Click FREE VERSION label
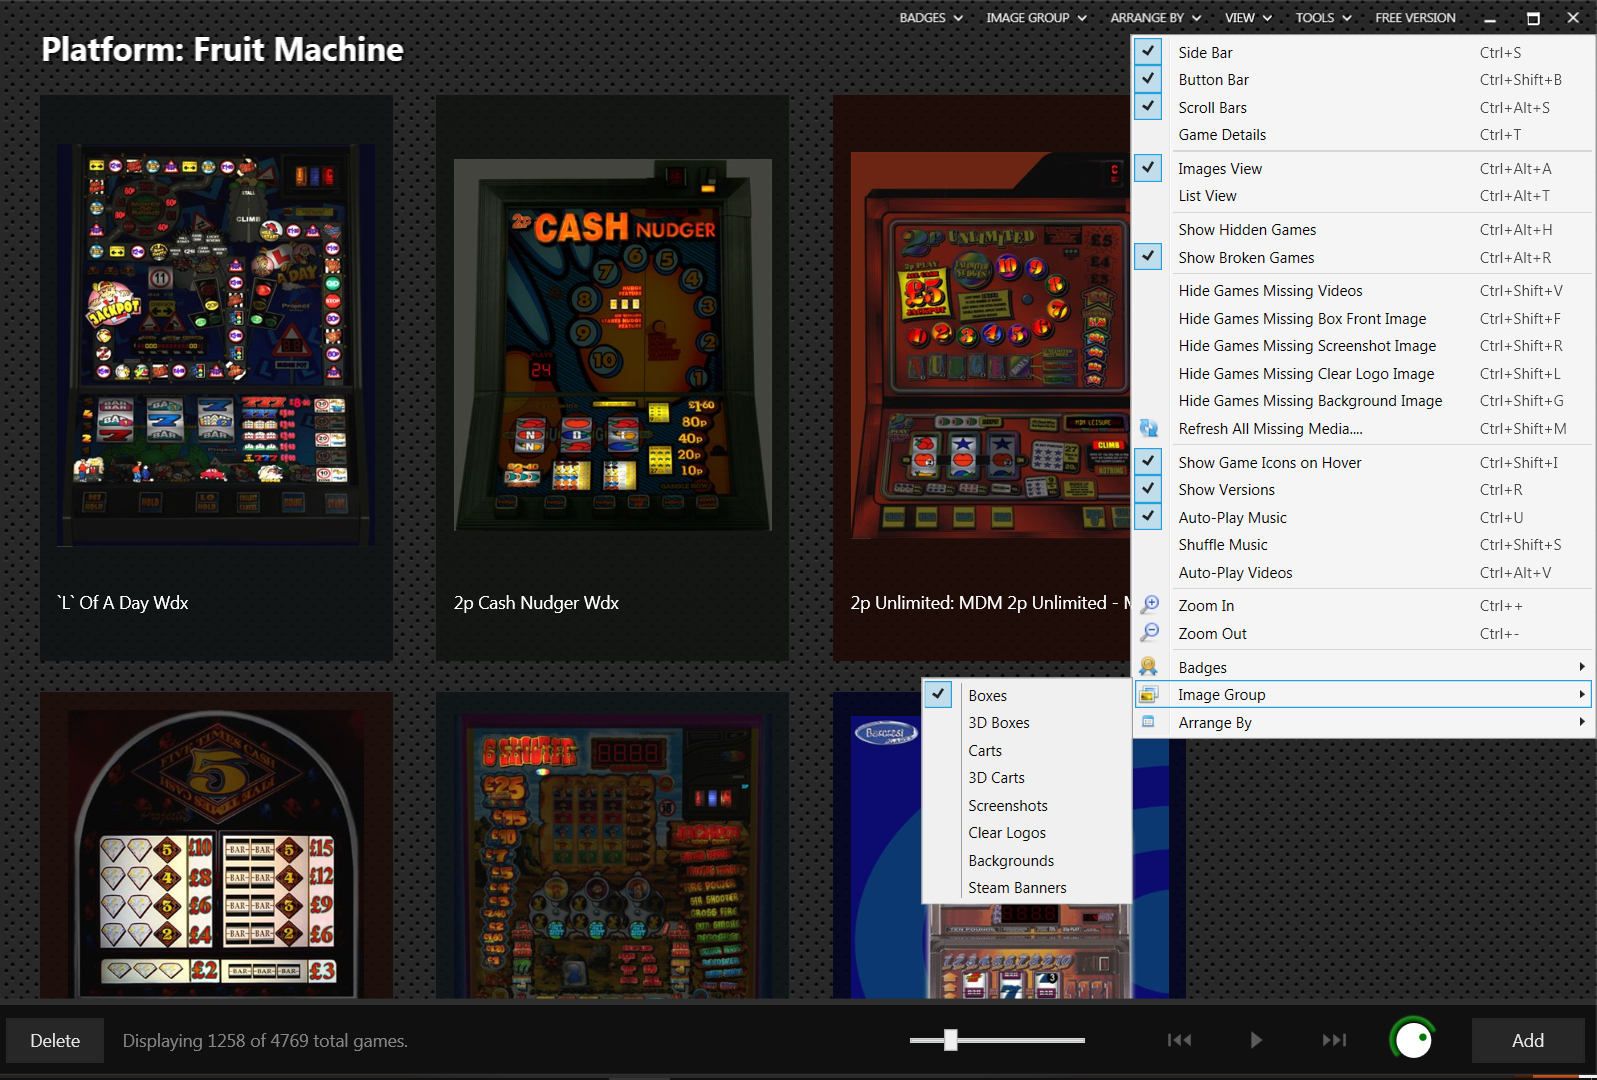The width and height of the screenshot is (1597, 1080). (1415, 17)
